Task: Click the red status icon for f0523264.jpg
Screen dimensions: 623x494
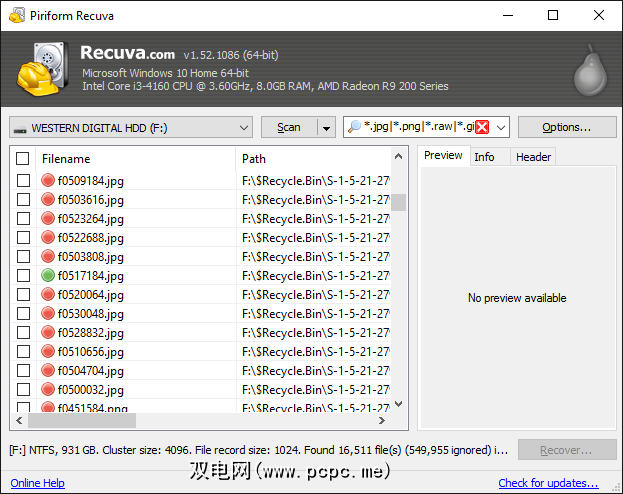Action: (48, 218)
